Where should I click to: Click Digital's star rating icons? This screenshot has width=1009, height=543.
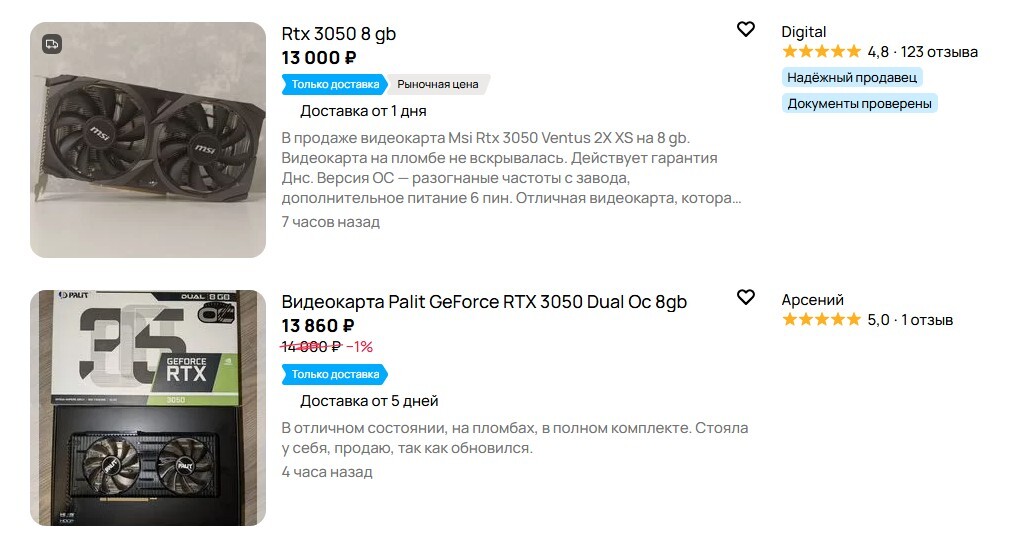(821, 52)
